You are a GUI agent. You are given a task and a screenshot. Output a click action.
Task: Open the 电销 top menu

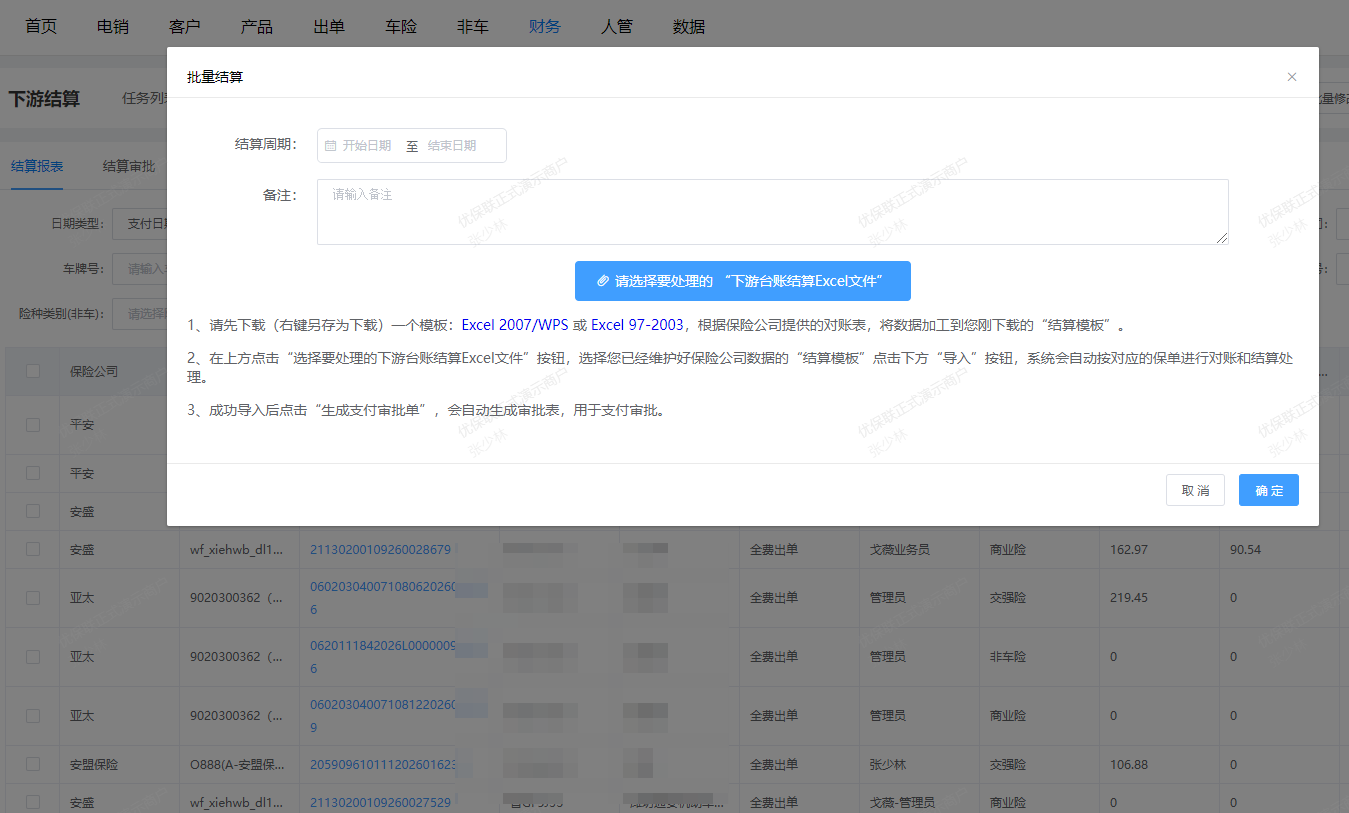(x=113, y=27)
